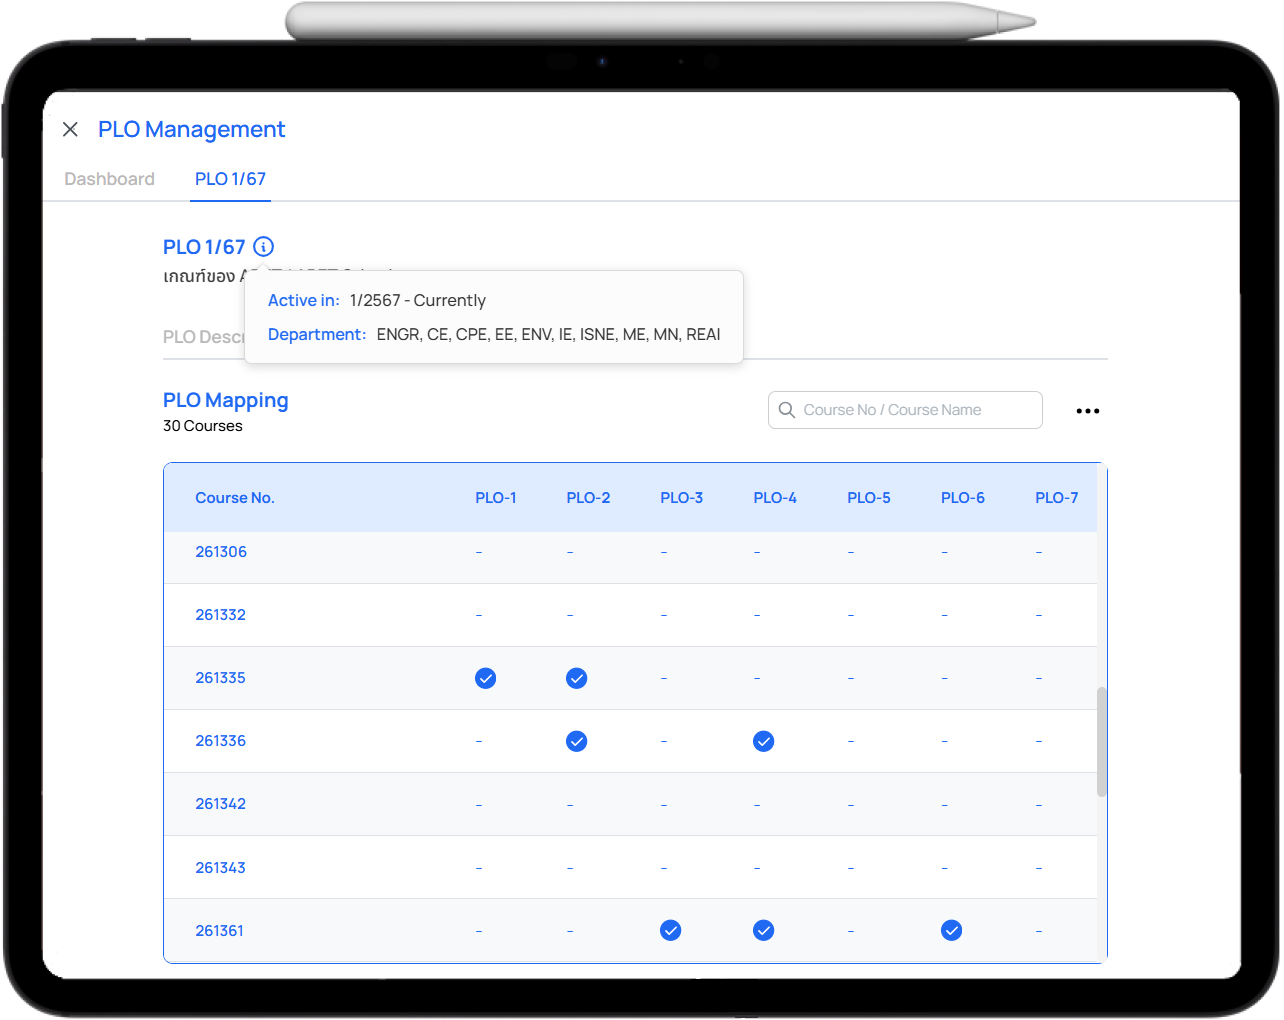
Task: Open course 261332 link
Action: tap(220, 615)
